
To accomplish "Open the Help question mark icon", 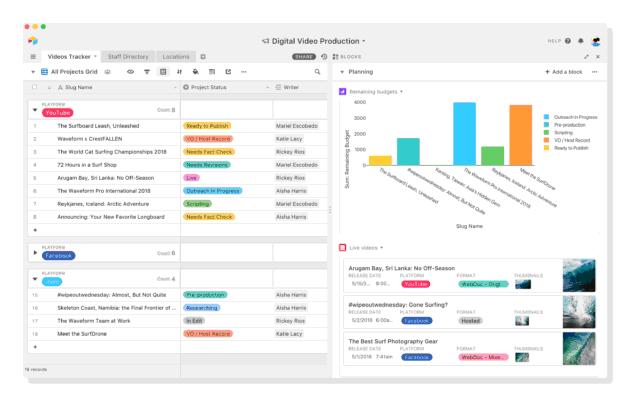I will [x=568, y=41].
